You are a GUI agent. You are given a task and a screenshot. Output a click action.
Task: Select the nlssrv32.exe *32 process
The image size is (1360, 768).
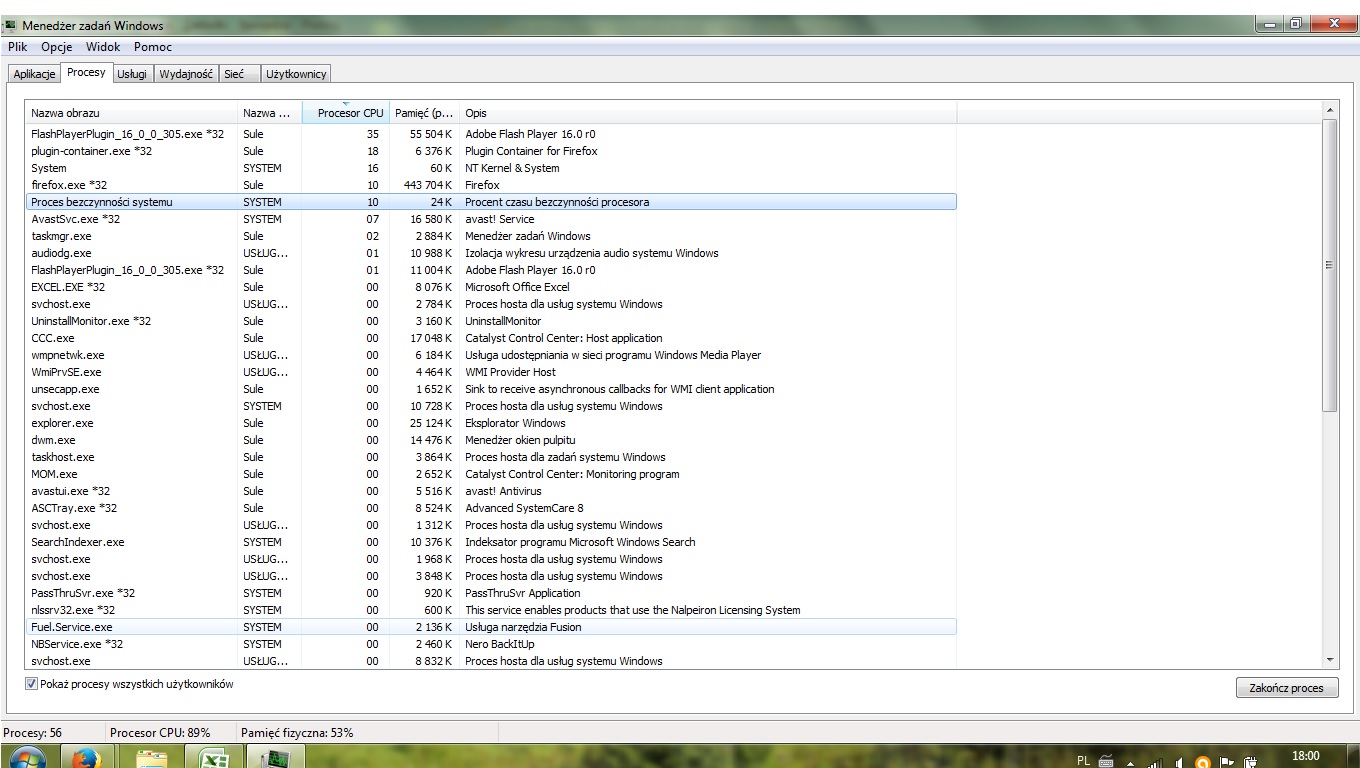[491, 610]
